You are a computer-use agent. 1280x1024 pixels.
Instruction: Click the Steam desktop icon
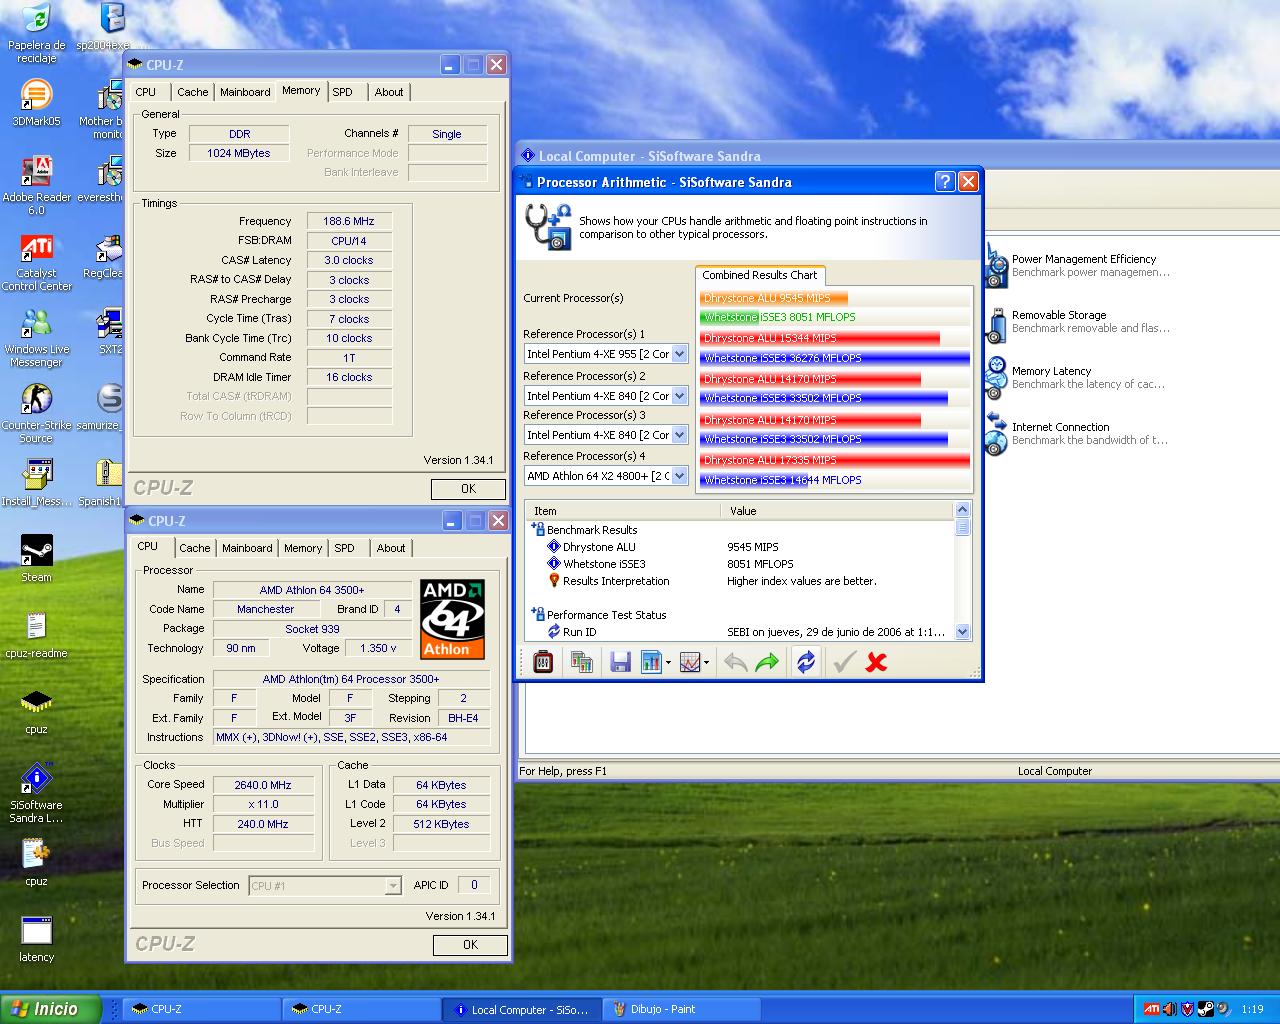[37, 557]
